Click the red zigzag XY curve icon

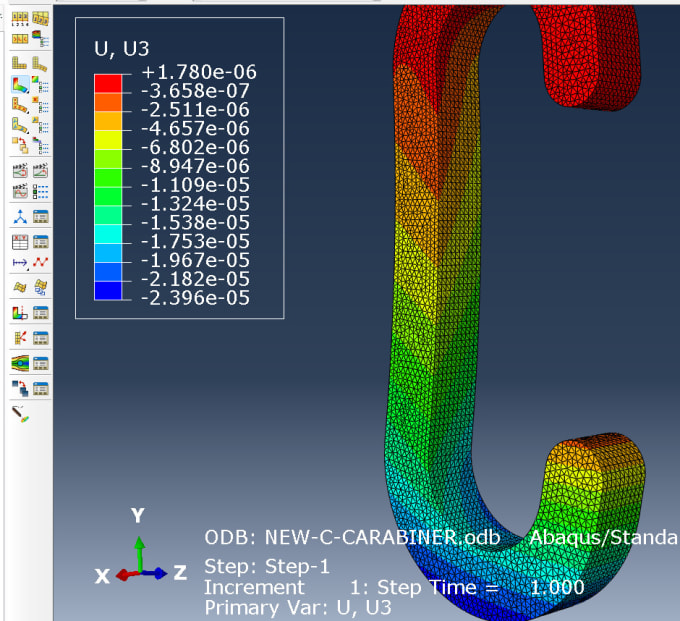41,262
